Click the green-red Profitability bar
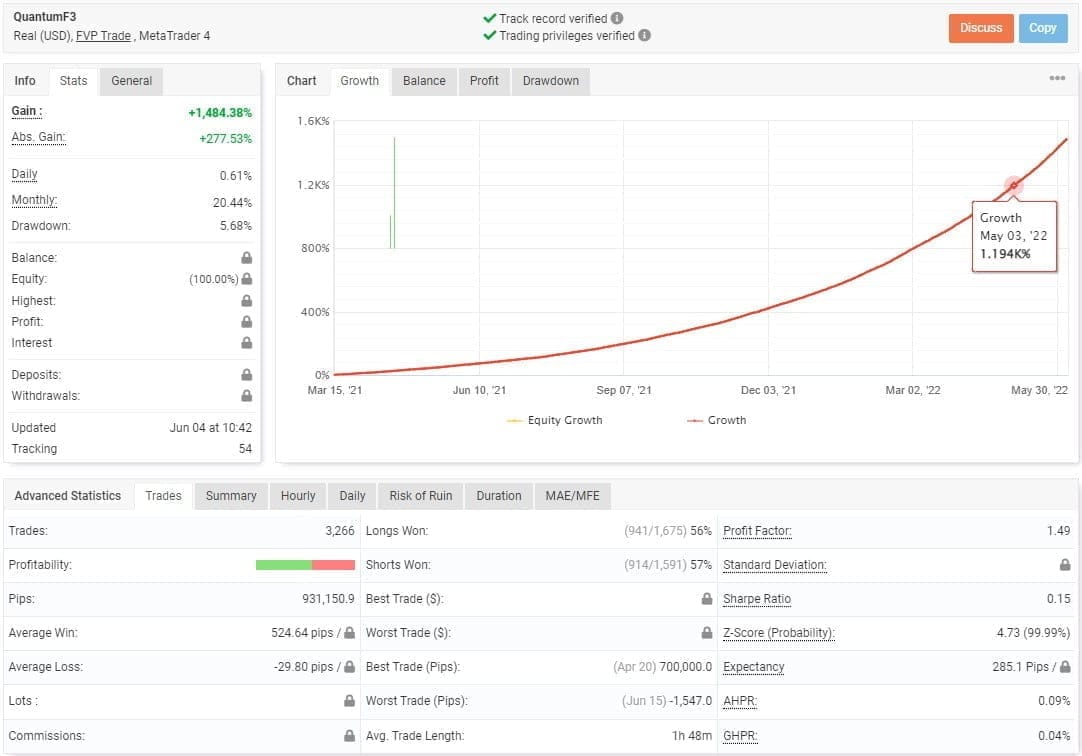Viewport: 1082px width, 756px height. click(x=305, y=565)
